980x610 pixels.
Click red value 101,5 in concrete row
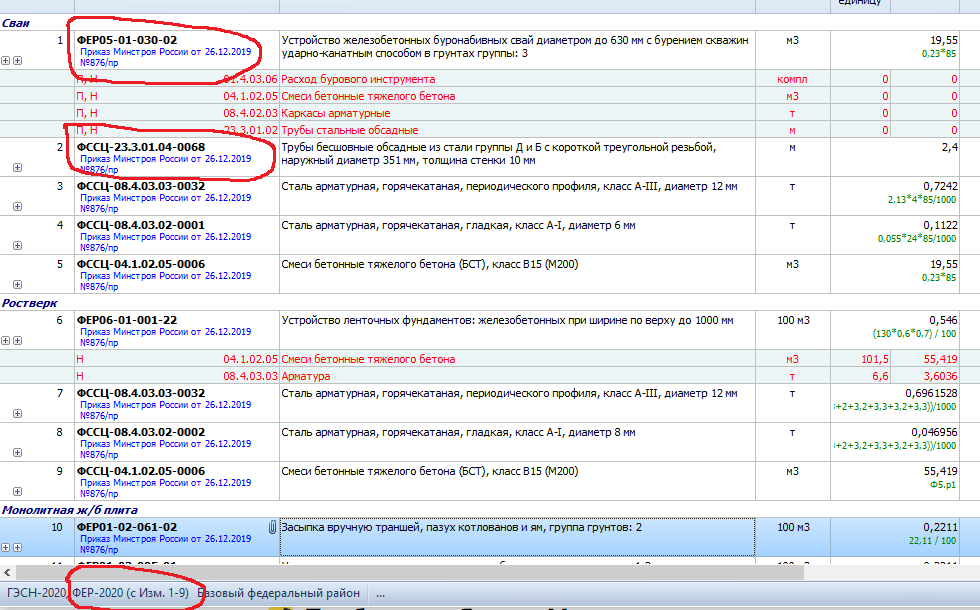(x=875, y=359)
